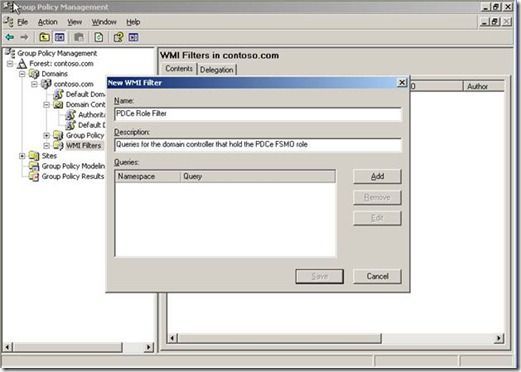Click the WMI Filters folder icon
The height and width of the screenshot is (372, 521).
[x=58, y=146]
